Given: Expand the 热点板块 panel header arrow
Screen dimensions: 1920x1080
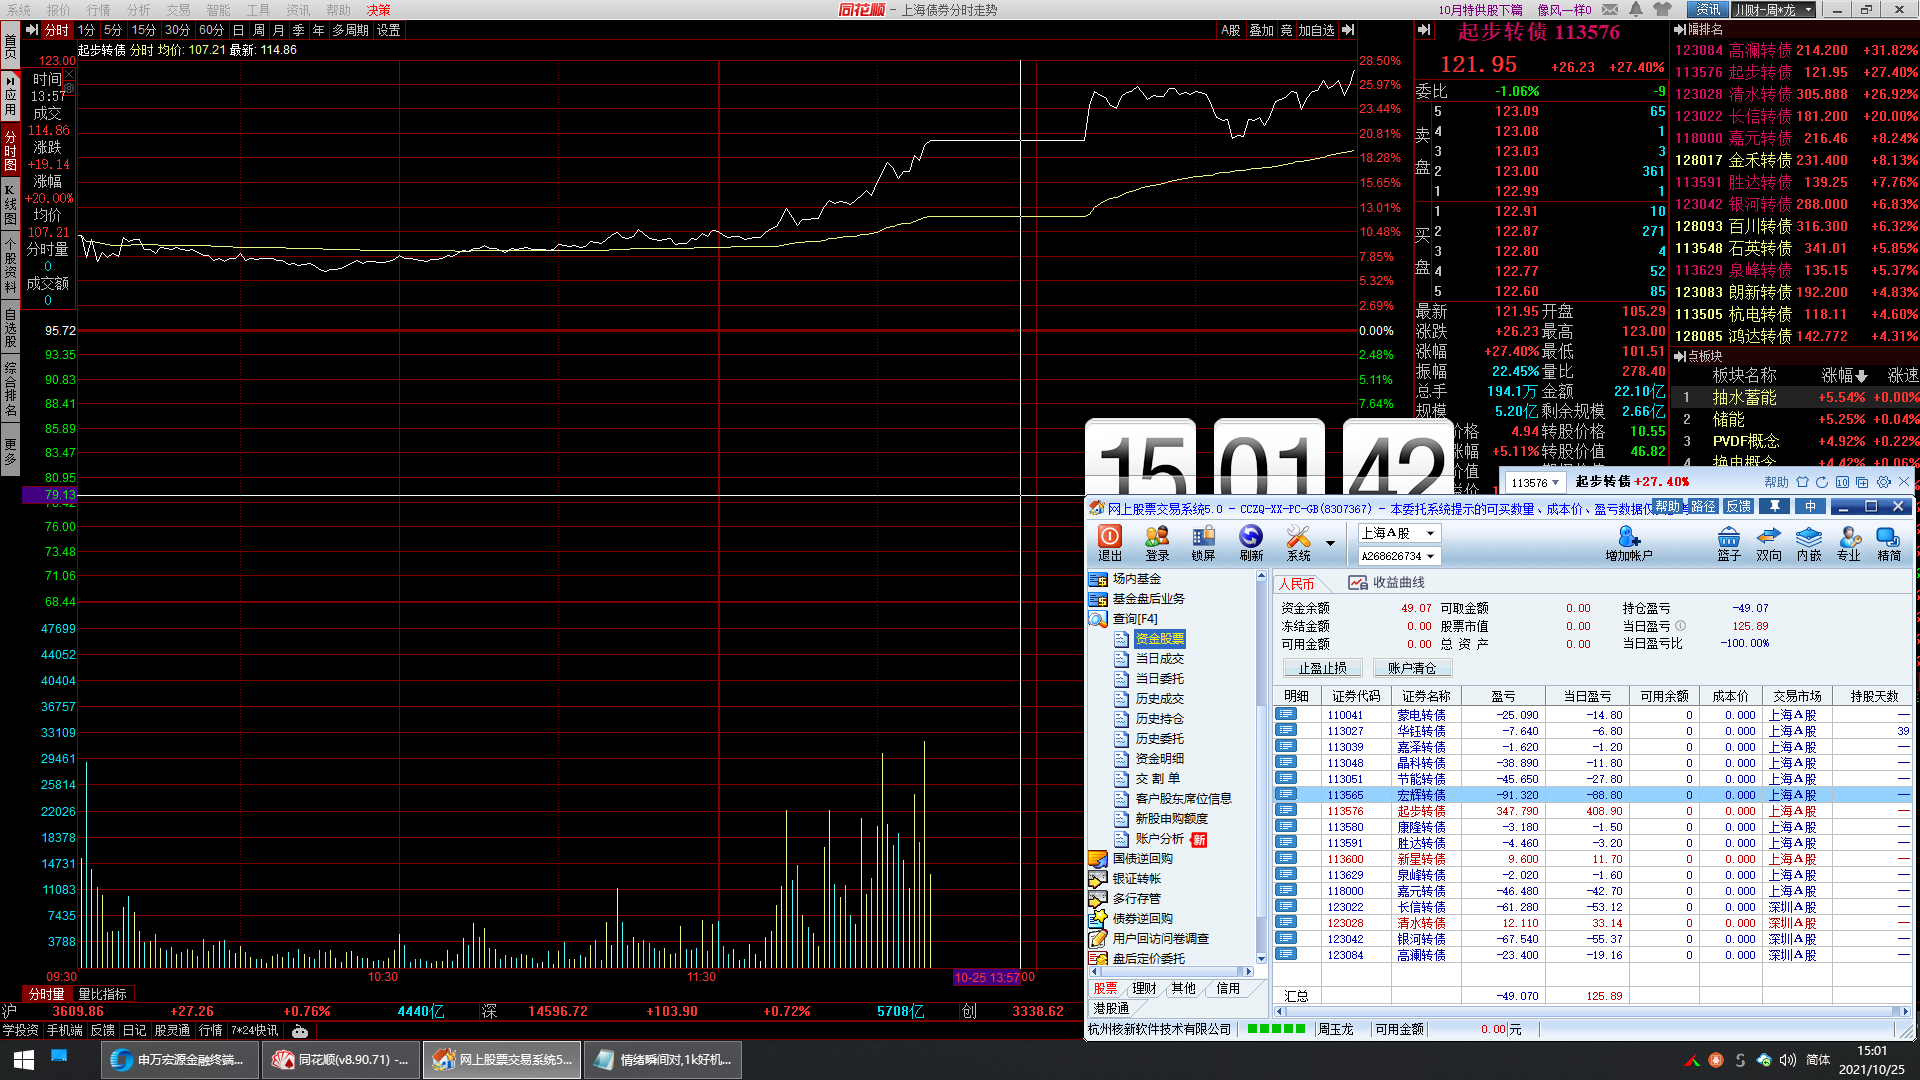Looking at the screenshot, I should coord(1680,356).
